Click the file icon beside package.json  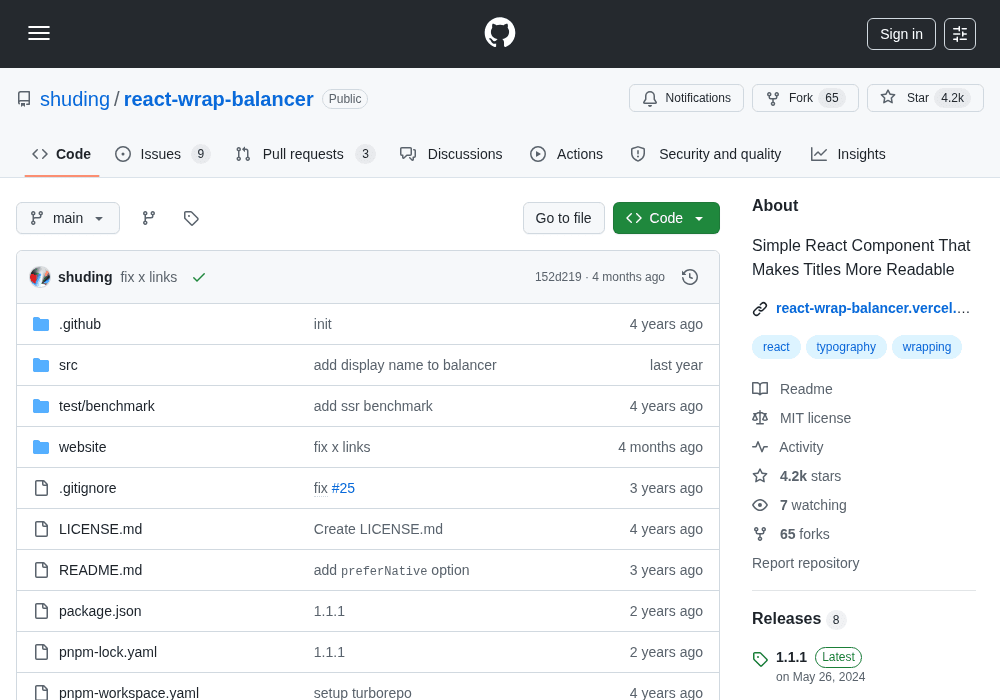tap(41, 611)
